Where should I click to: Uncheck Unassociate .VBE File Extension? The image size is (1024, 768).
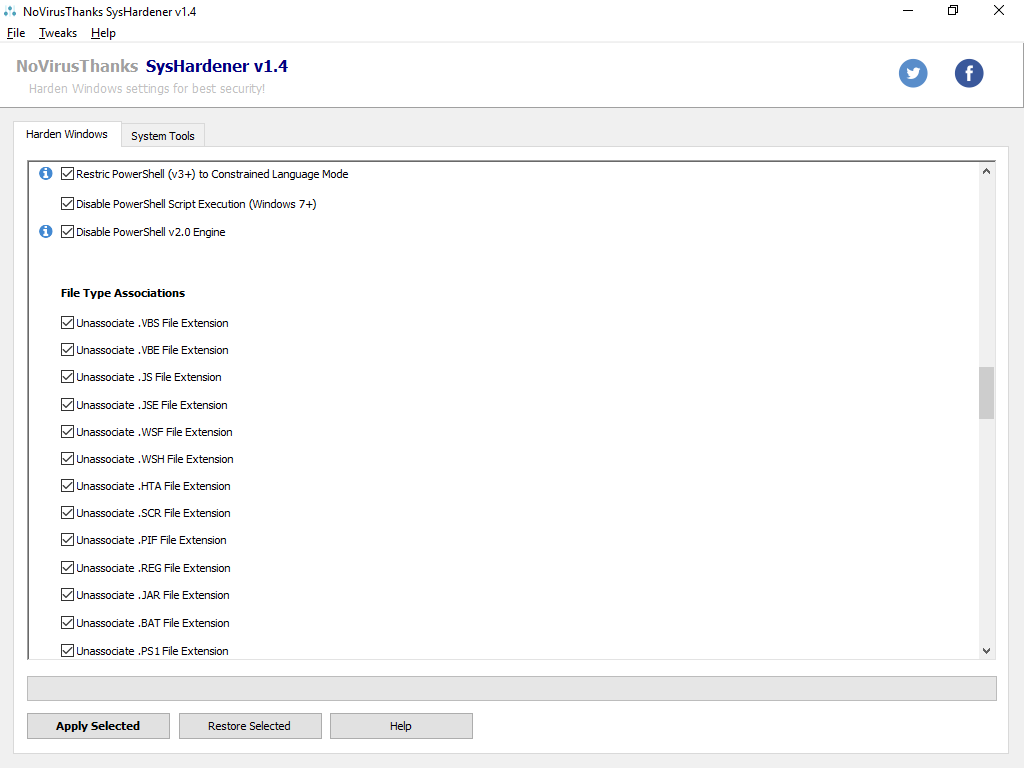coord(67,350)
